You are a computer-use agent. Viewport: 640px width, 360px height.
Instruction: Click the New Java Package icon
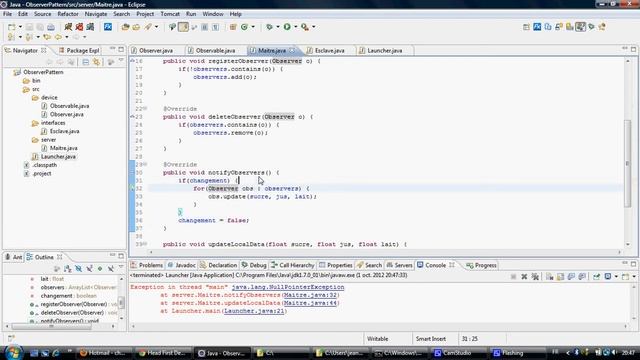(233, 27)
